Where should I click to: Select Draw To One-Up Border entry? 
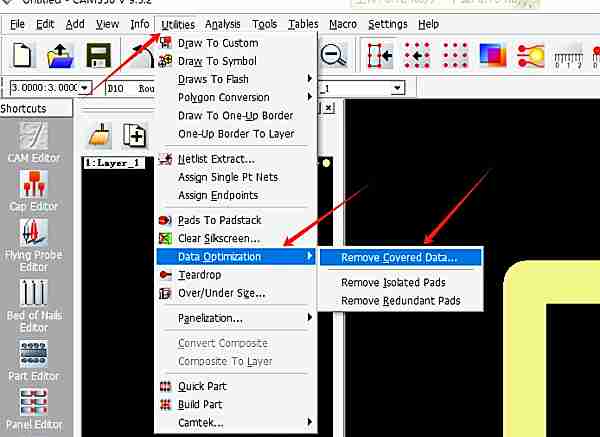[x=236, y=116]
